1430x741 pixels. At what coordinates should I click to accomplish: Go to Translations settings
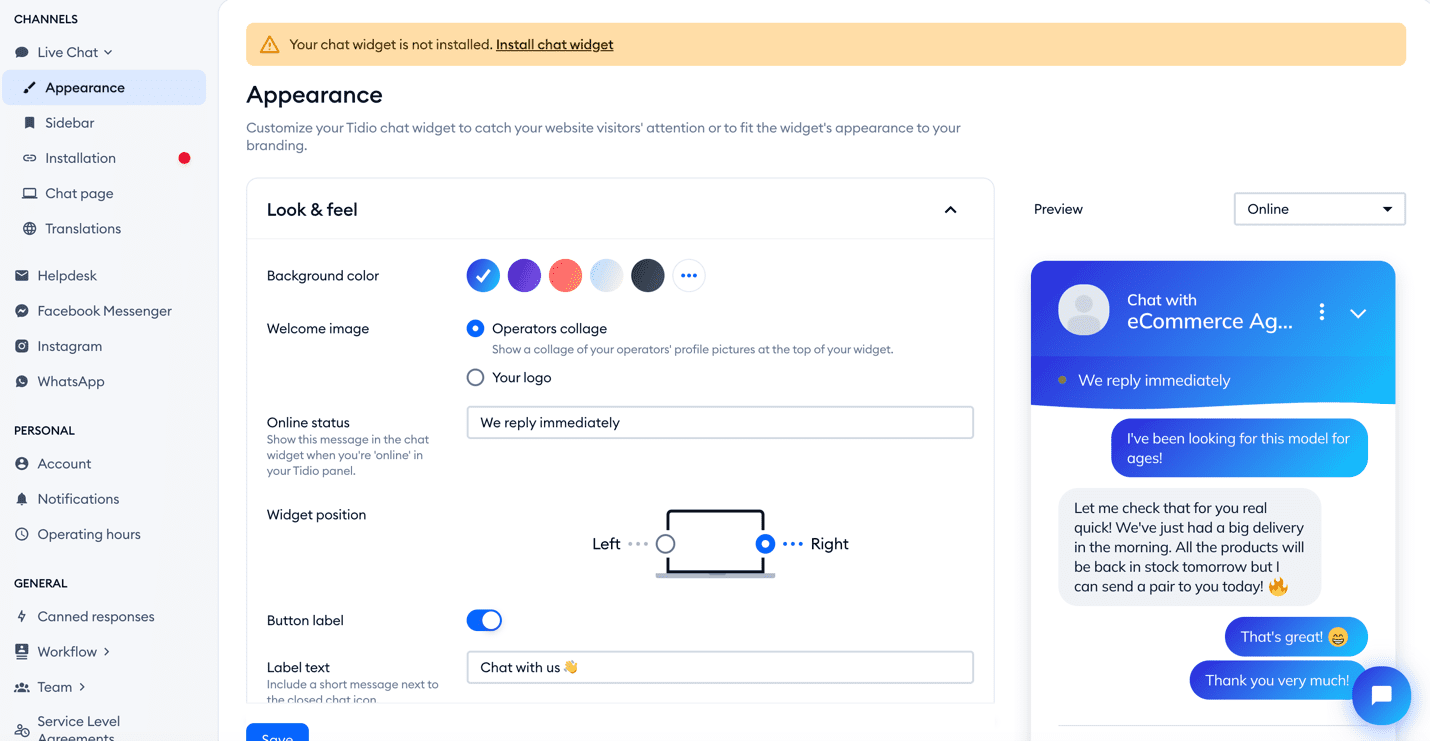[83, 228]
